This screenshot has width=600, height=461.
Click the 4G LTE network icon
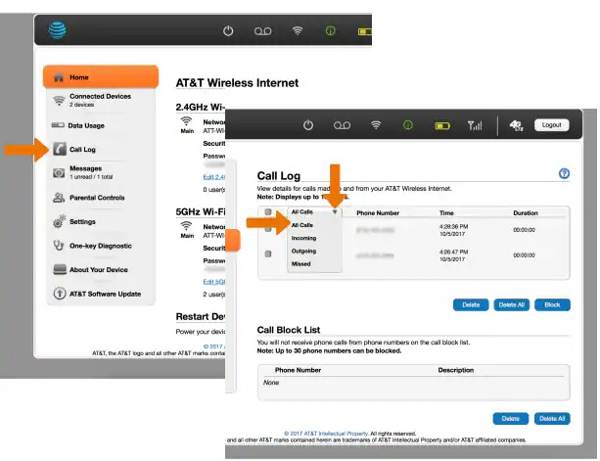tap(516, 125)
